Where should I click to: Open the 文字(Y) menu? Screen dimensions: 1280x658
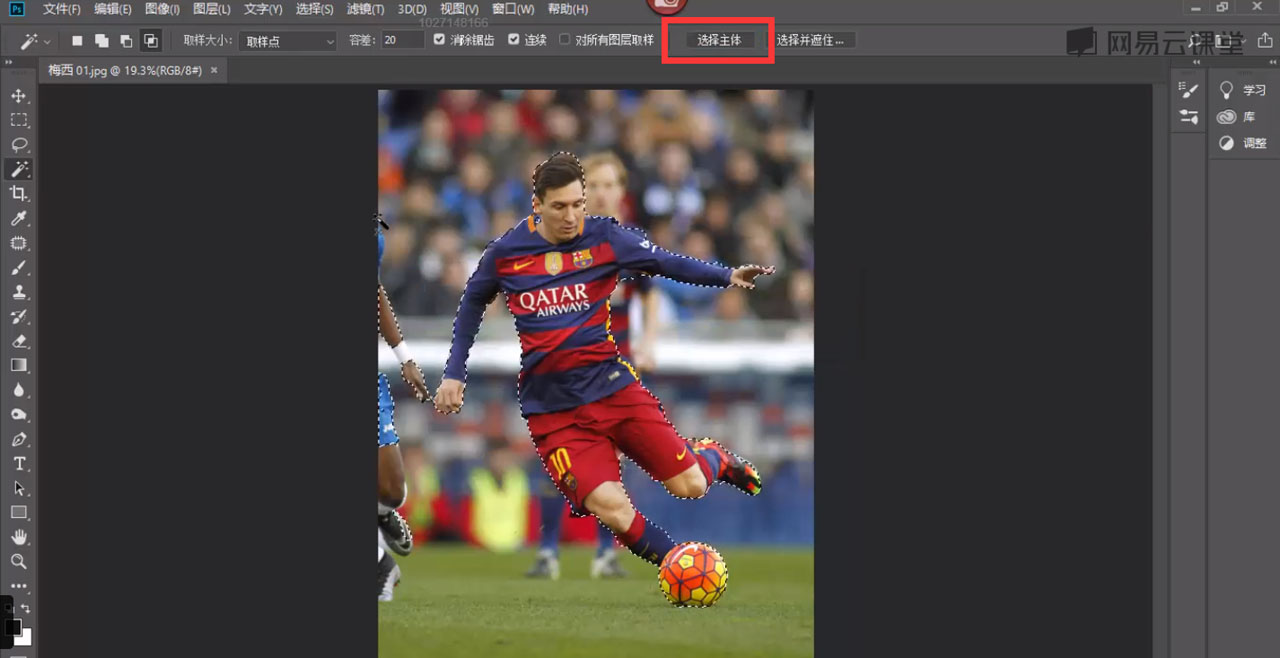pos(263,9)
